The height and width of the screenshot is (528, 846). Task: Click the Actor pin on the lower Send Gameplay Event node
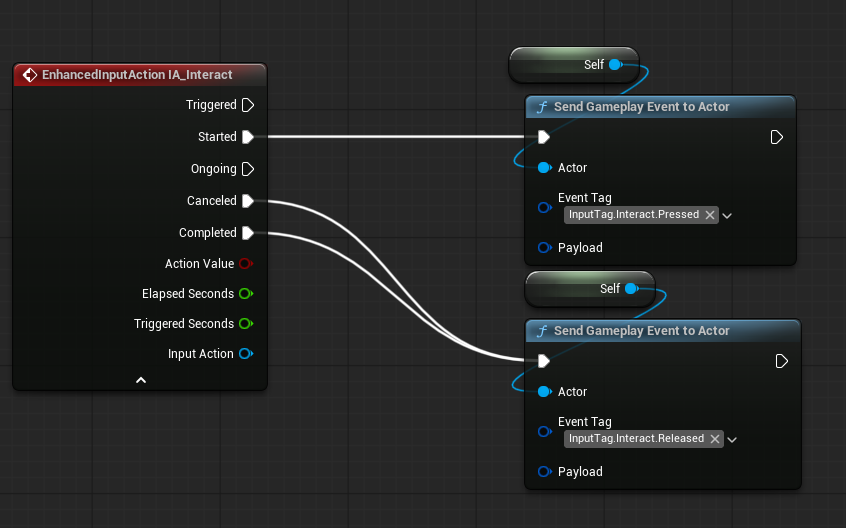coord(544,392)
